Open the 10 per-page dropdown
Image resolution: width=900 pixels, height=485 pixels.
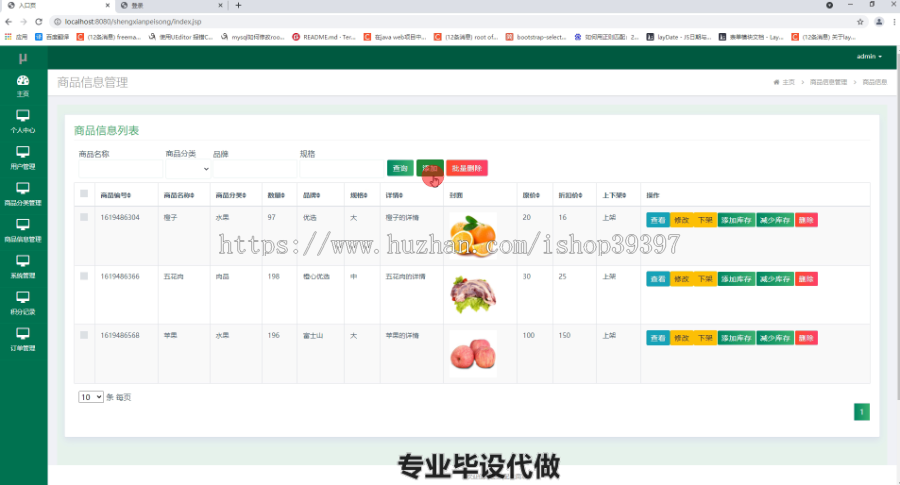pyautogui.click(x=91, y=397)
